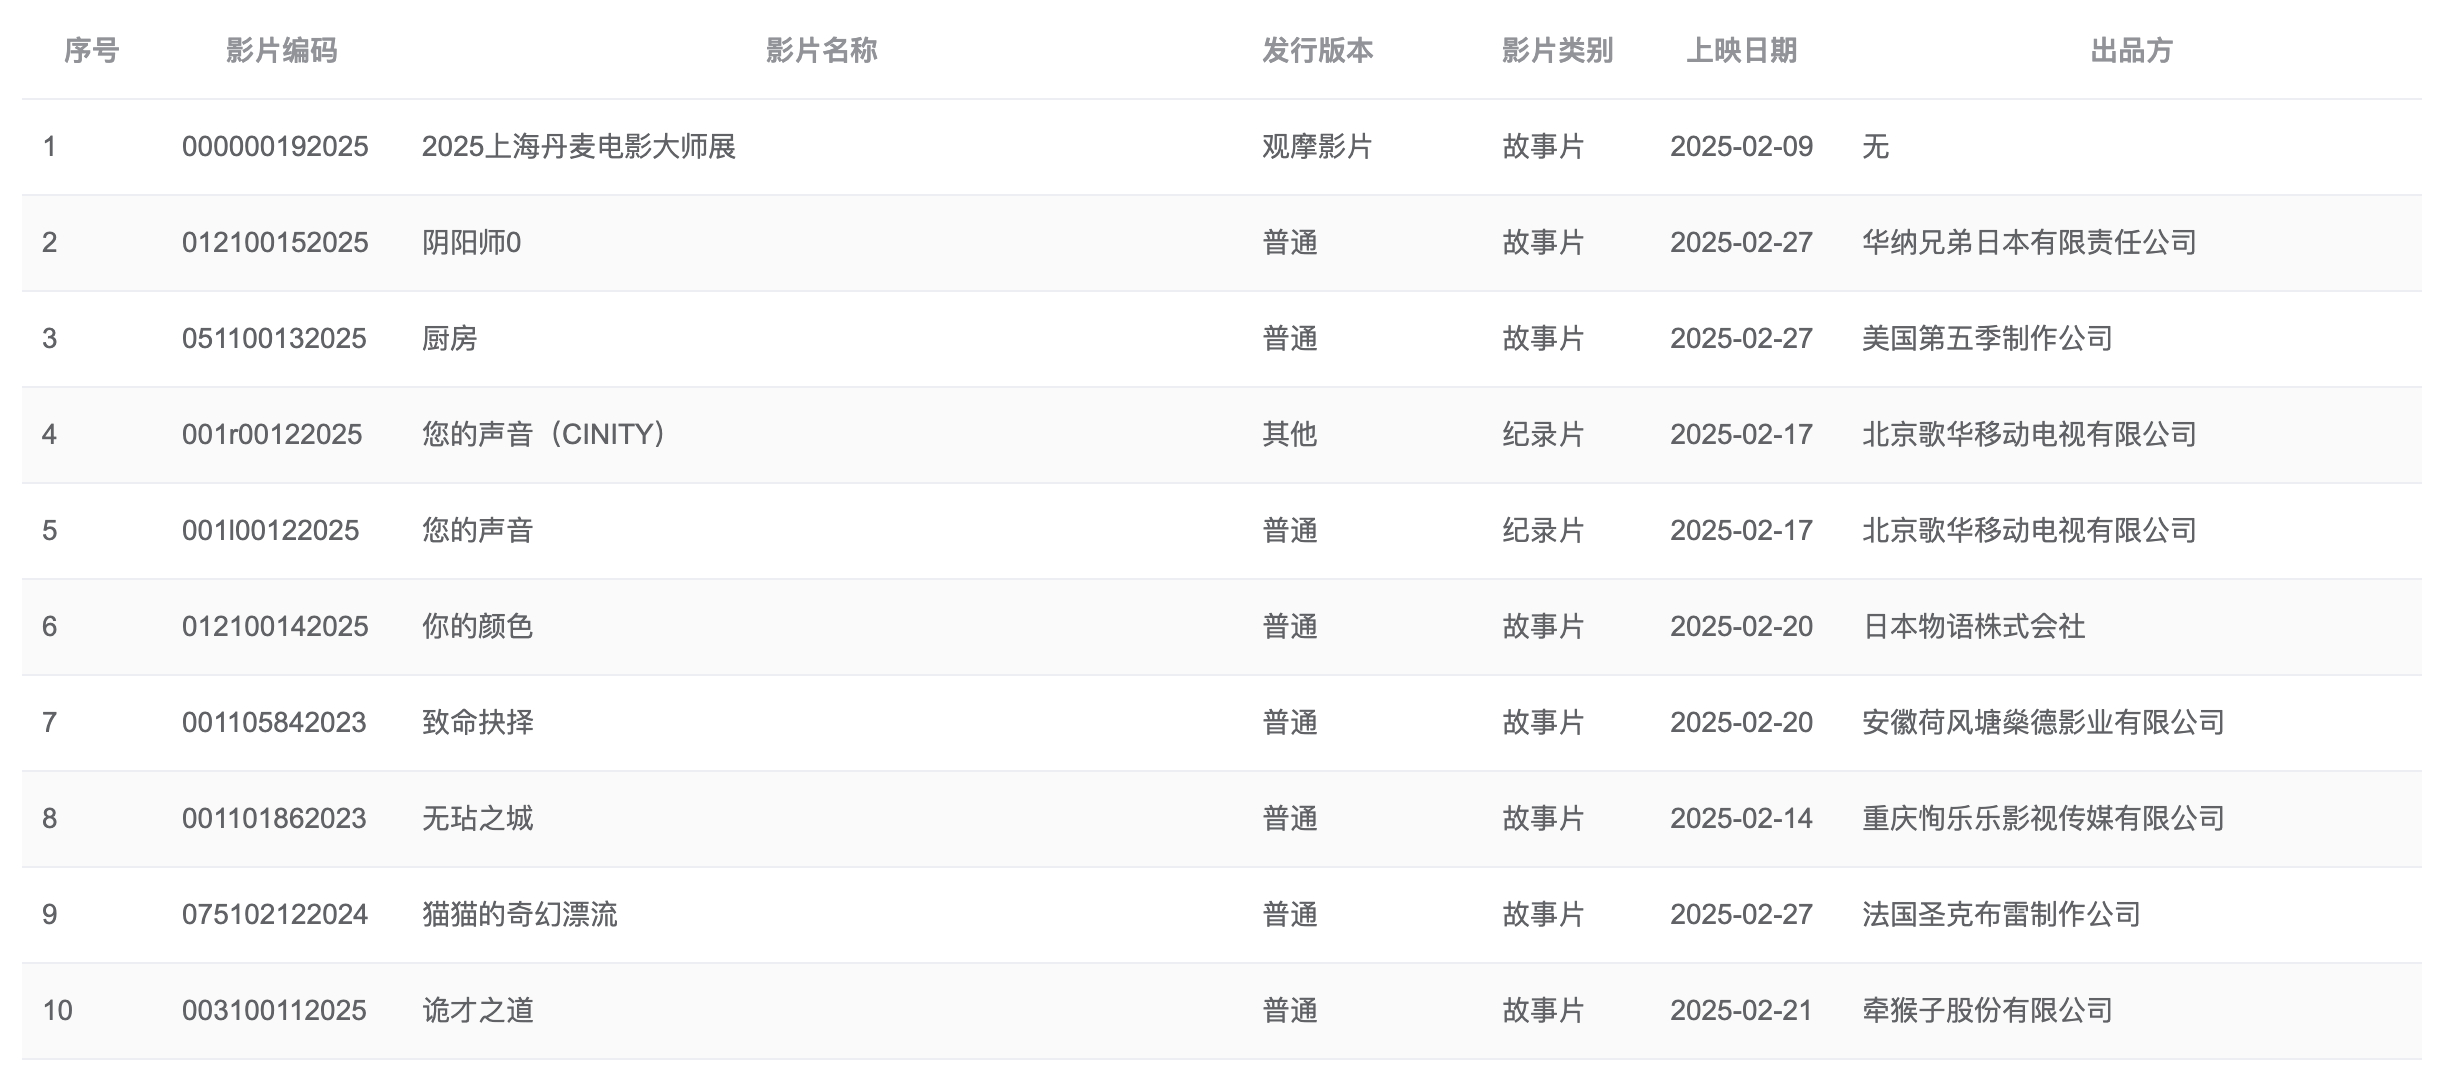The height and width of the screenshot is (1082, 2456).
Task: Select film code 000000192025
Action: 275,147
